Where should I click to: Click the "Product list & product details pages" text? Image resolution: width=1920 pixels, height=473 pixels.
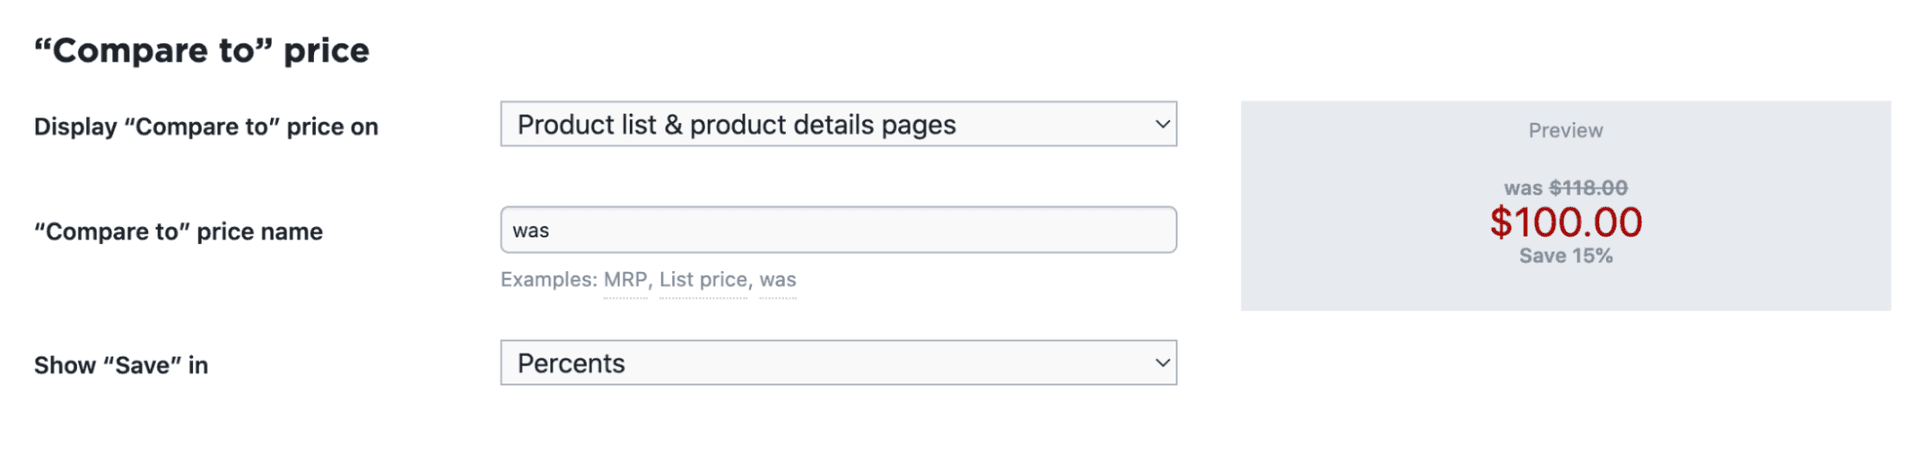tap(736, 125)
